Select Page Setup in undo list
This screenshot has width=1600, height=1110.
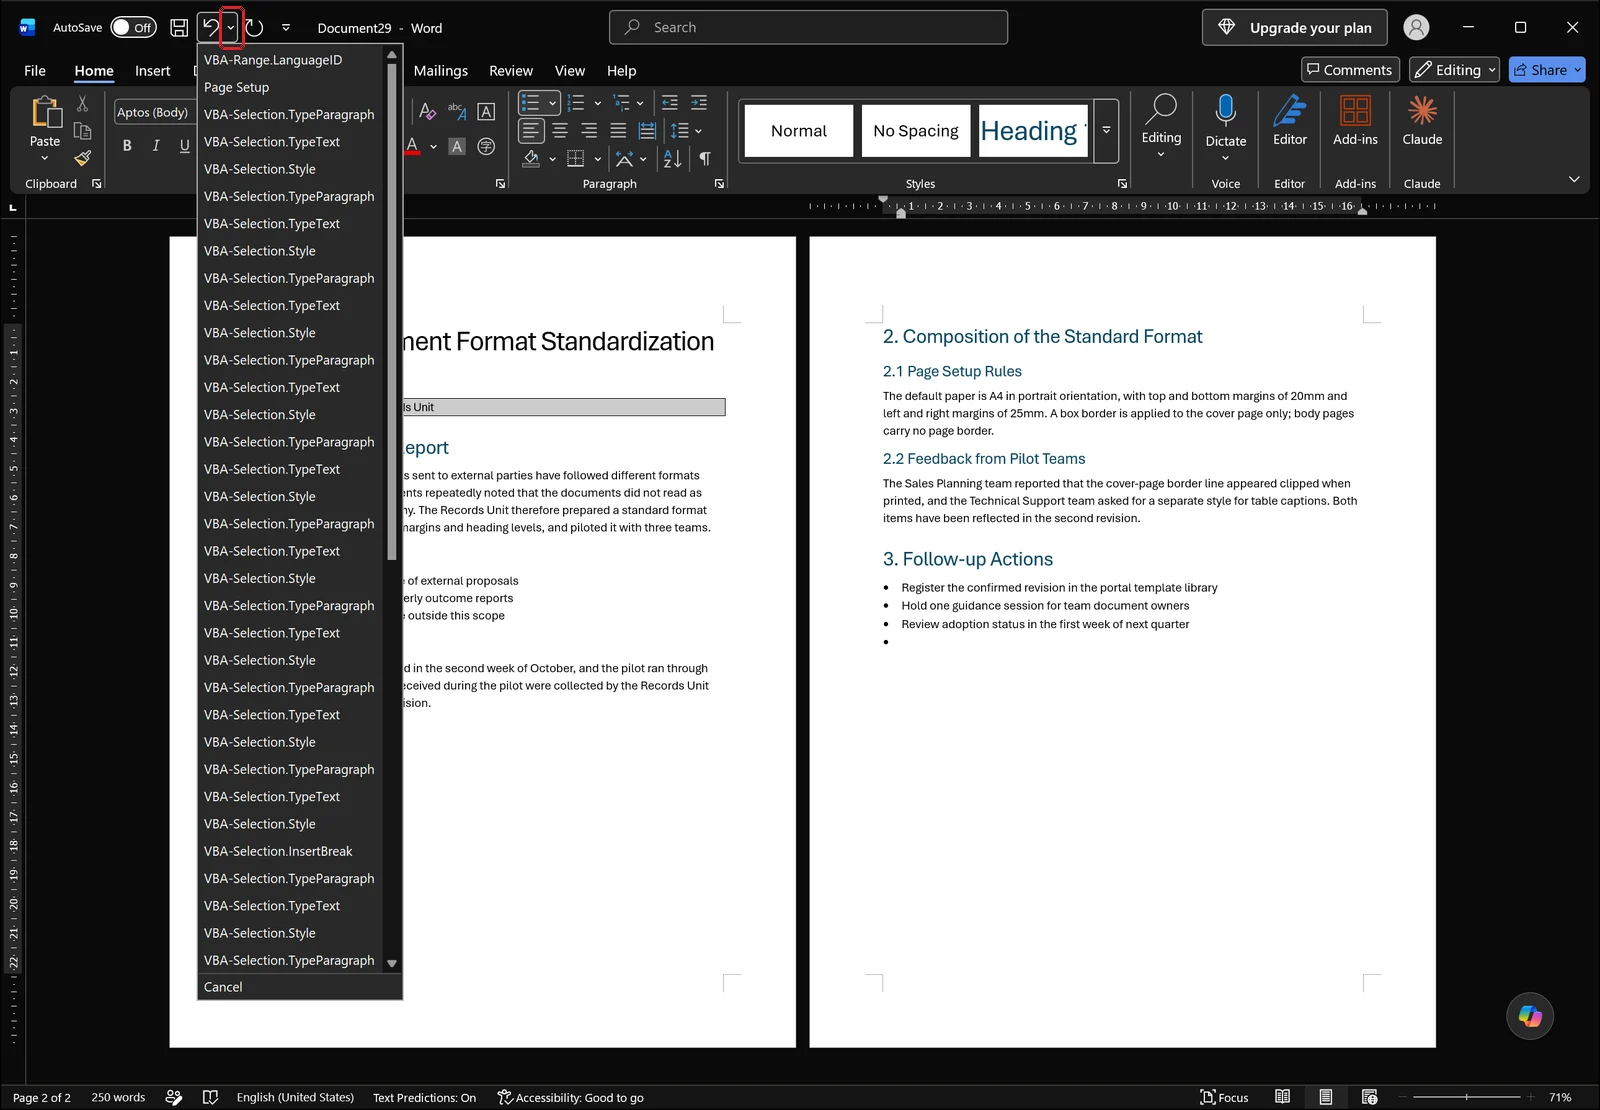(291, 87)
